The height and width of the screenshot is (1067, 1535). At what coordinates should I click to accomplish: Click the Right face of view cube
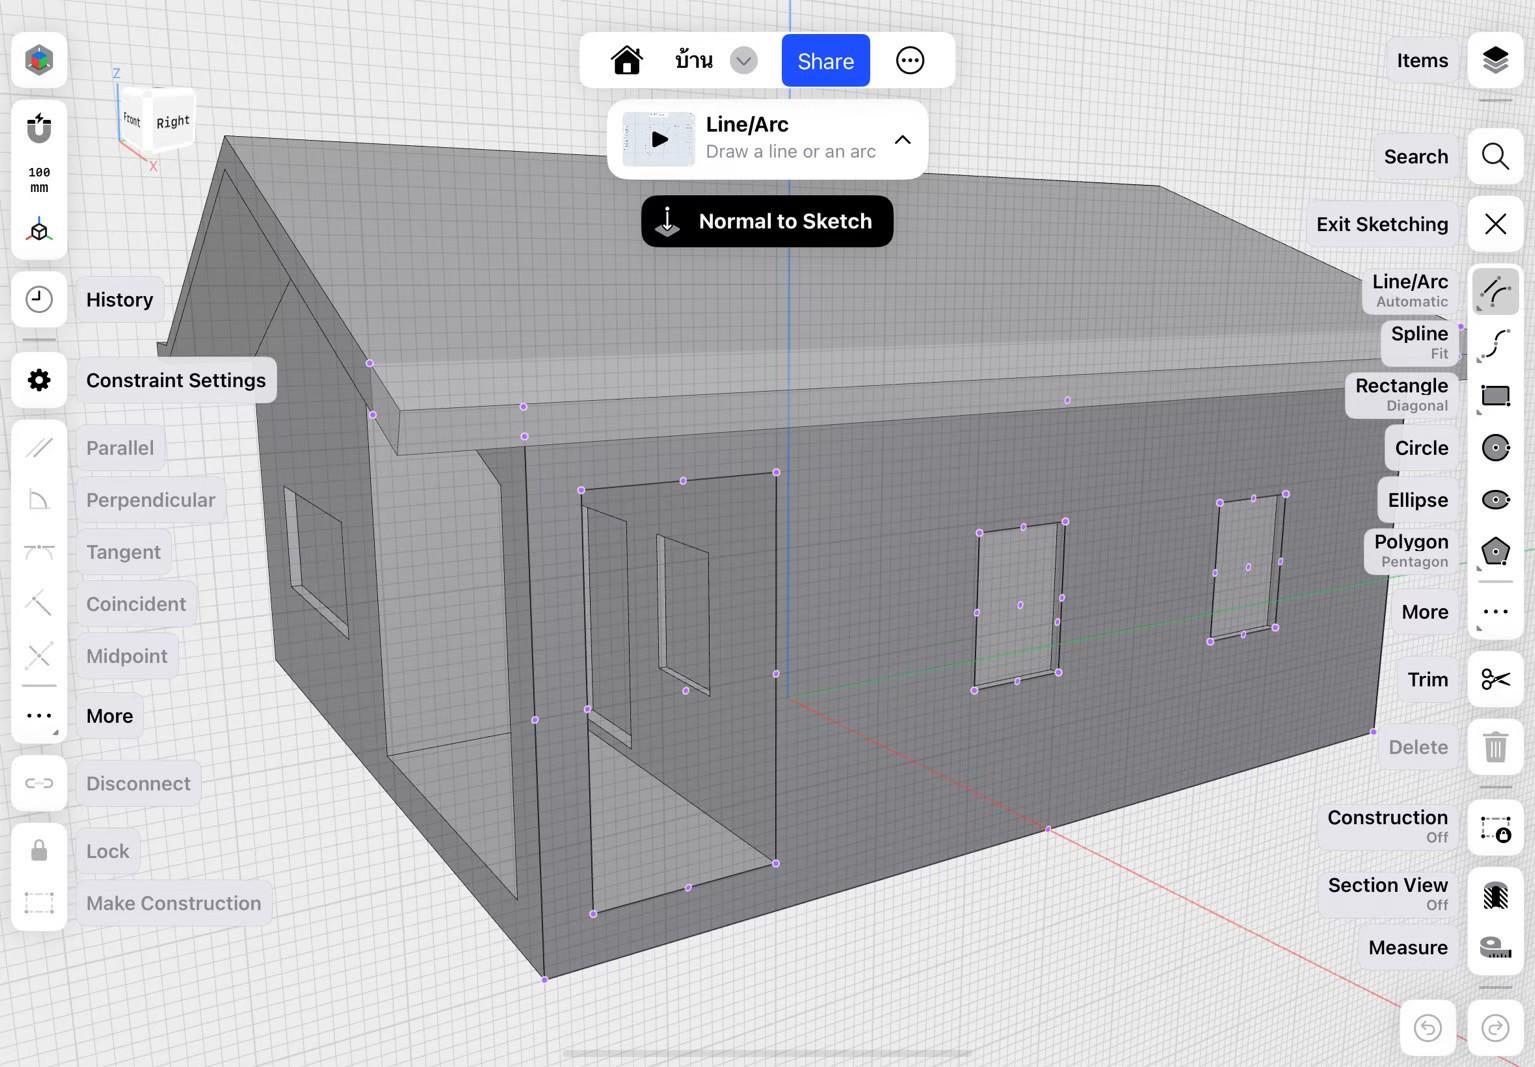point(172,122)
